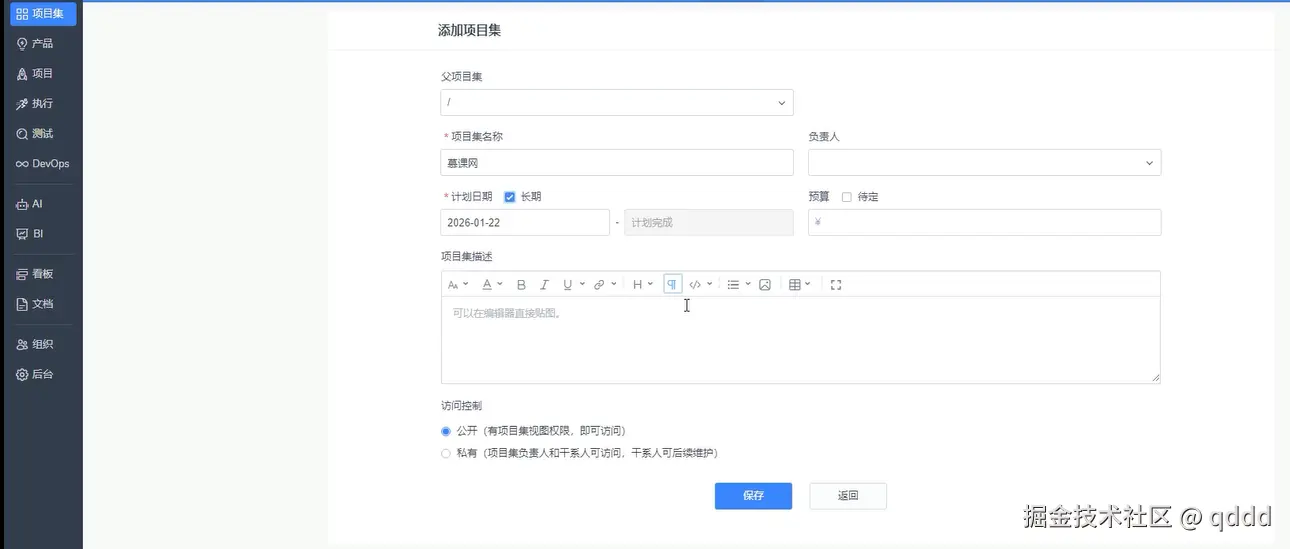
Task: Focus the 项目集名称 input field
Action: (617, 162)
